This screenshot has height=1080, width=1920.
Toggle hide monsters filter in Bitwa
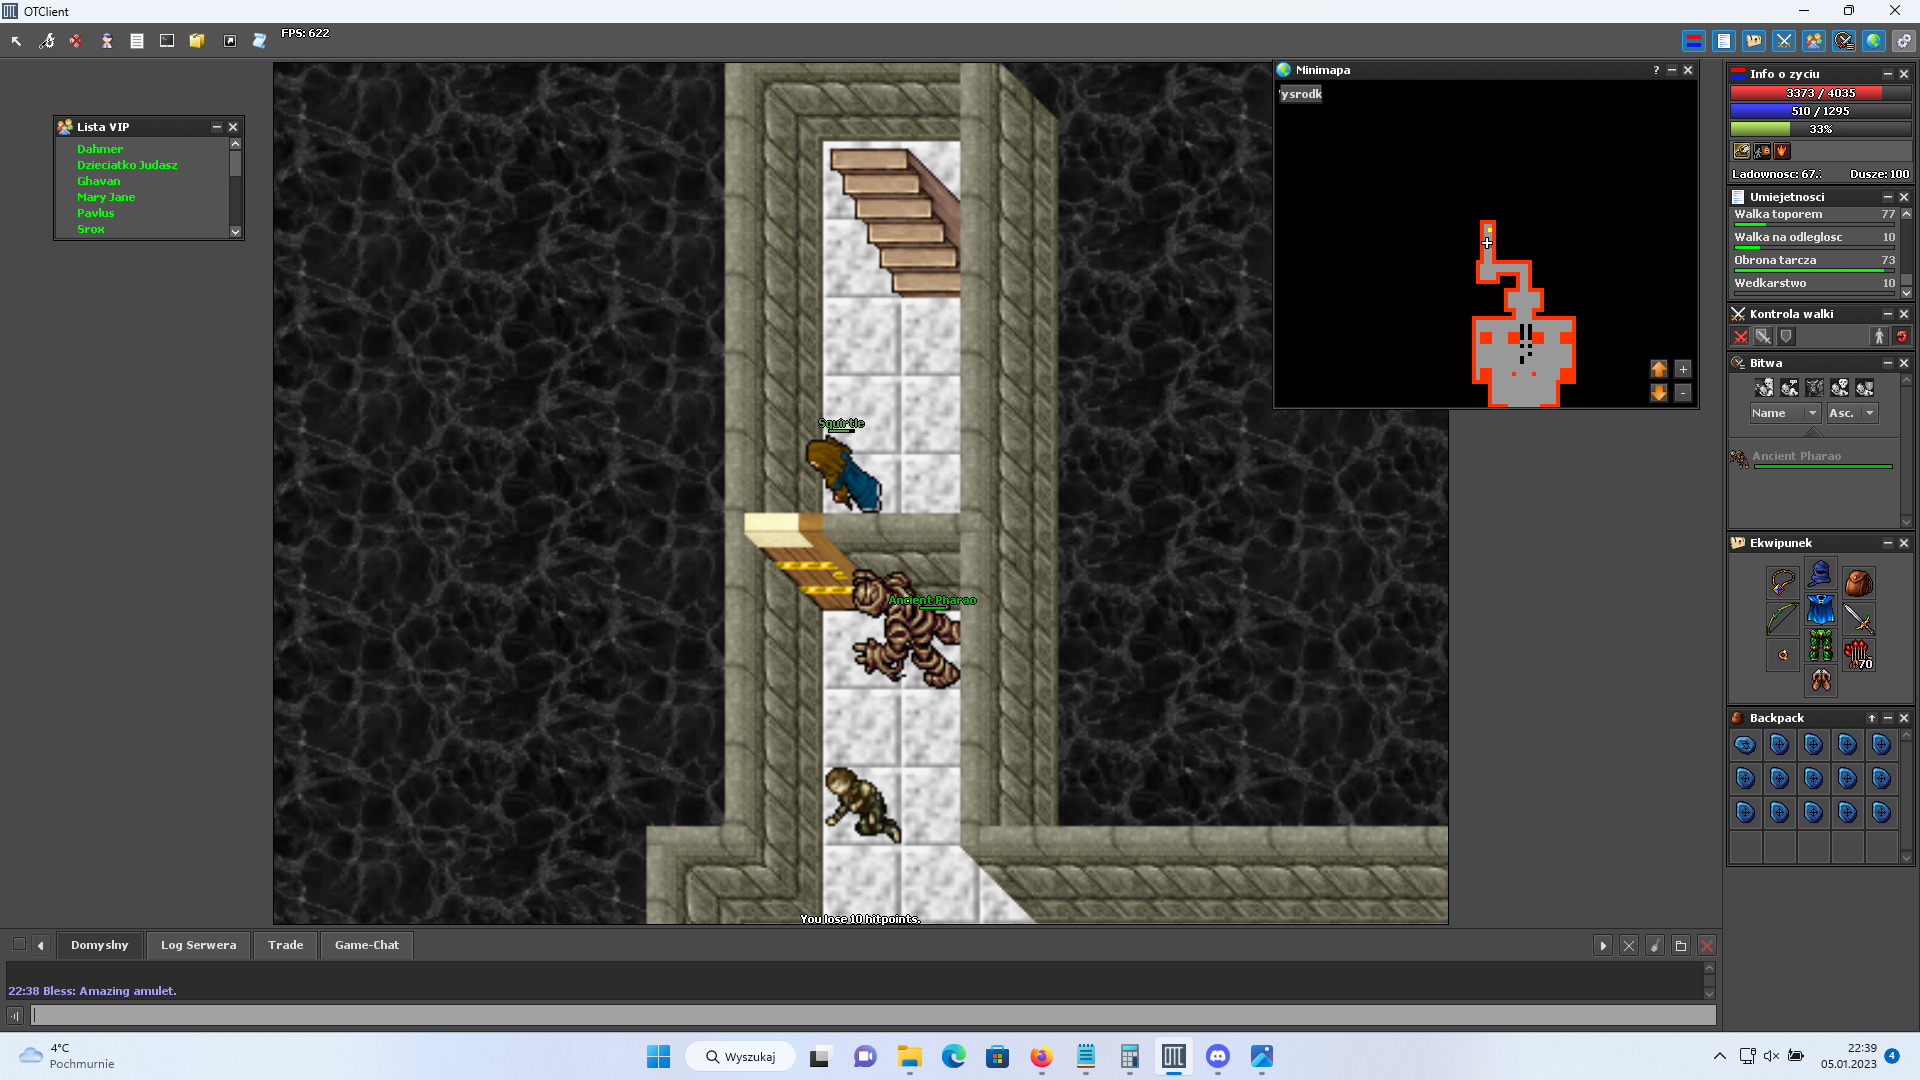pyautogui.click(x=1814, y=388)
